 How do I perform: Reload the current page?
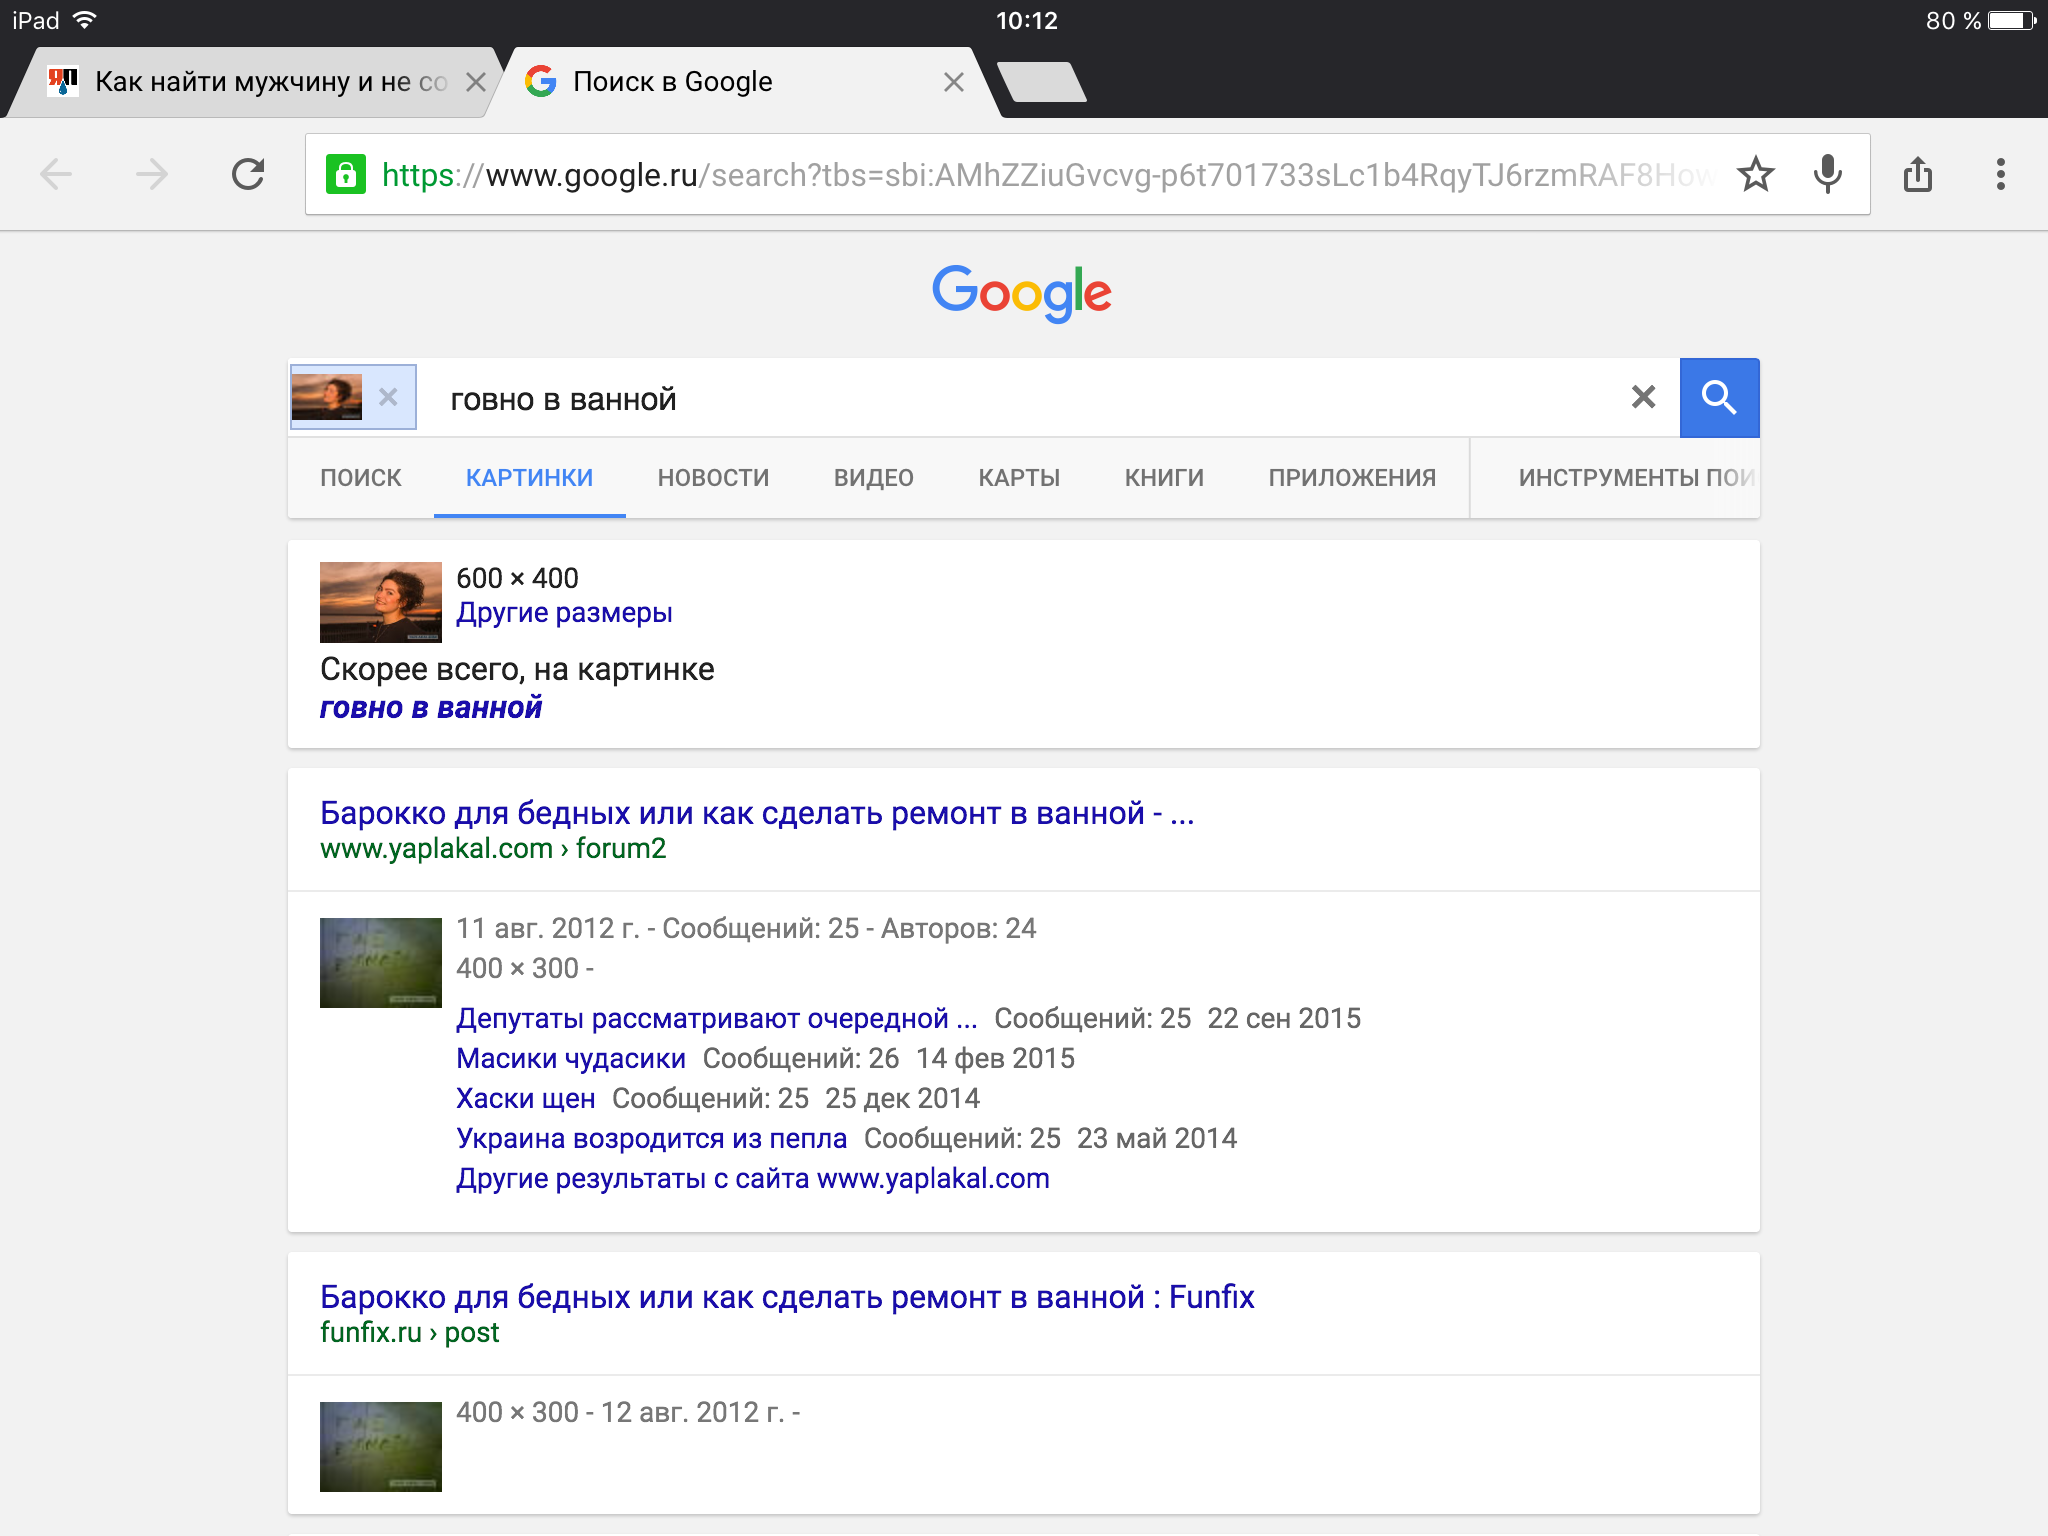point(248,175)
